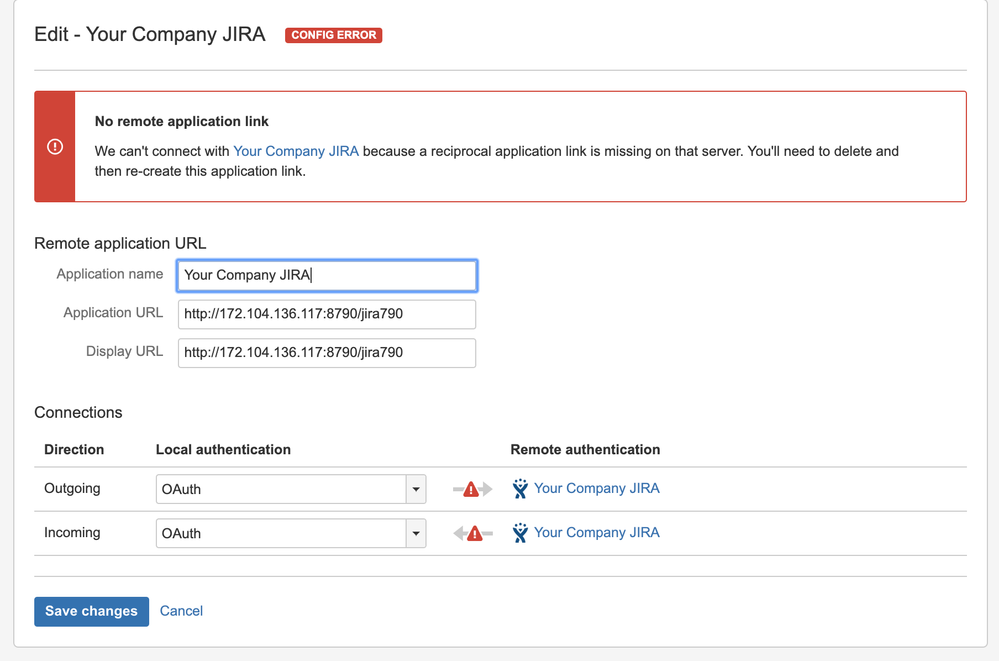
Task: Open Your Company JIRA link in Incoming row
Action: 596,532
